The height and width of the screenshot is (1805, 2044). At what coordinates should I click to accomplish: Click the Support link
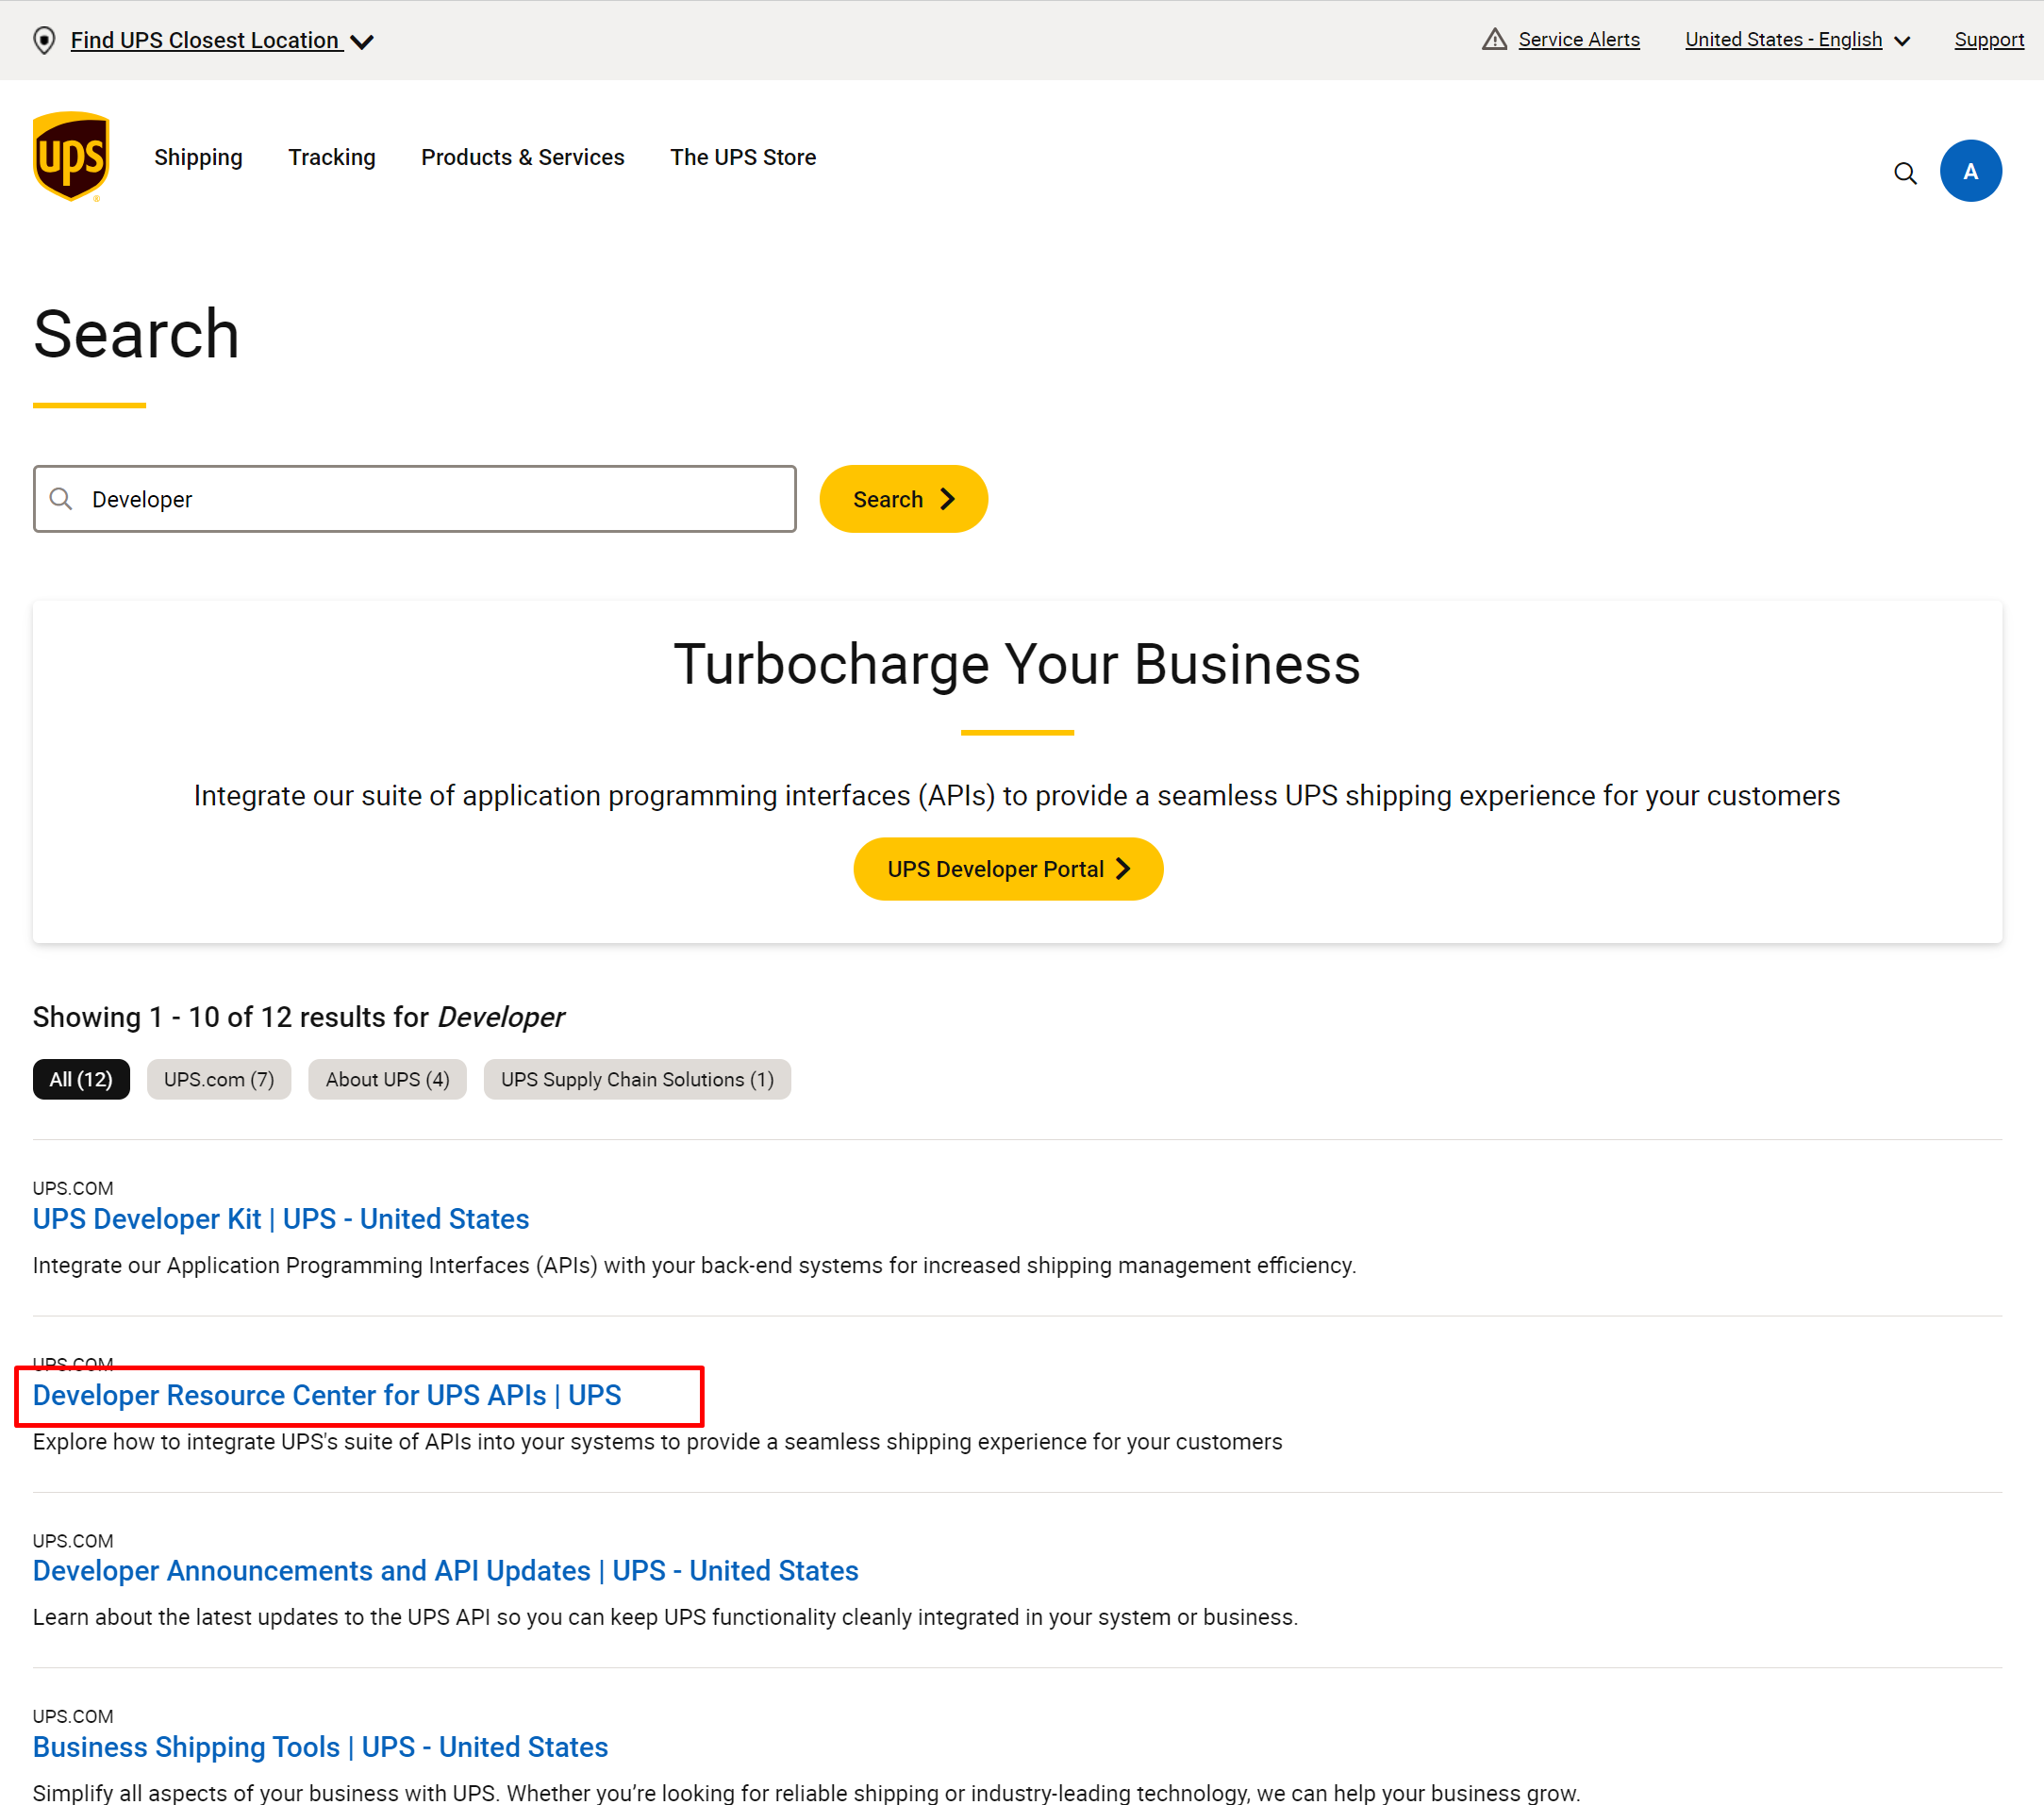click(1988, 39)
